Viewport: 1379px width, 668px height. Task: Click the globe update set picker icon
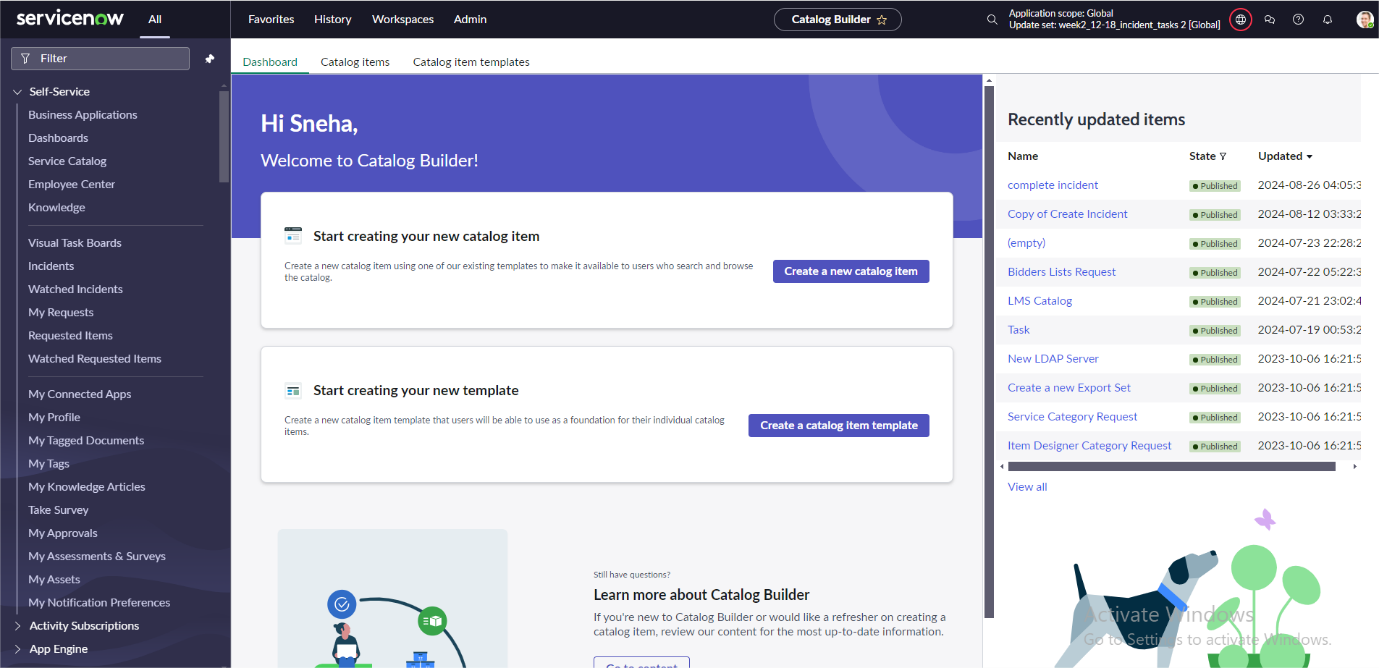coord(1240,19)
